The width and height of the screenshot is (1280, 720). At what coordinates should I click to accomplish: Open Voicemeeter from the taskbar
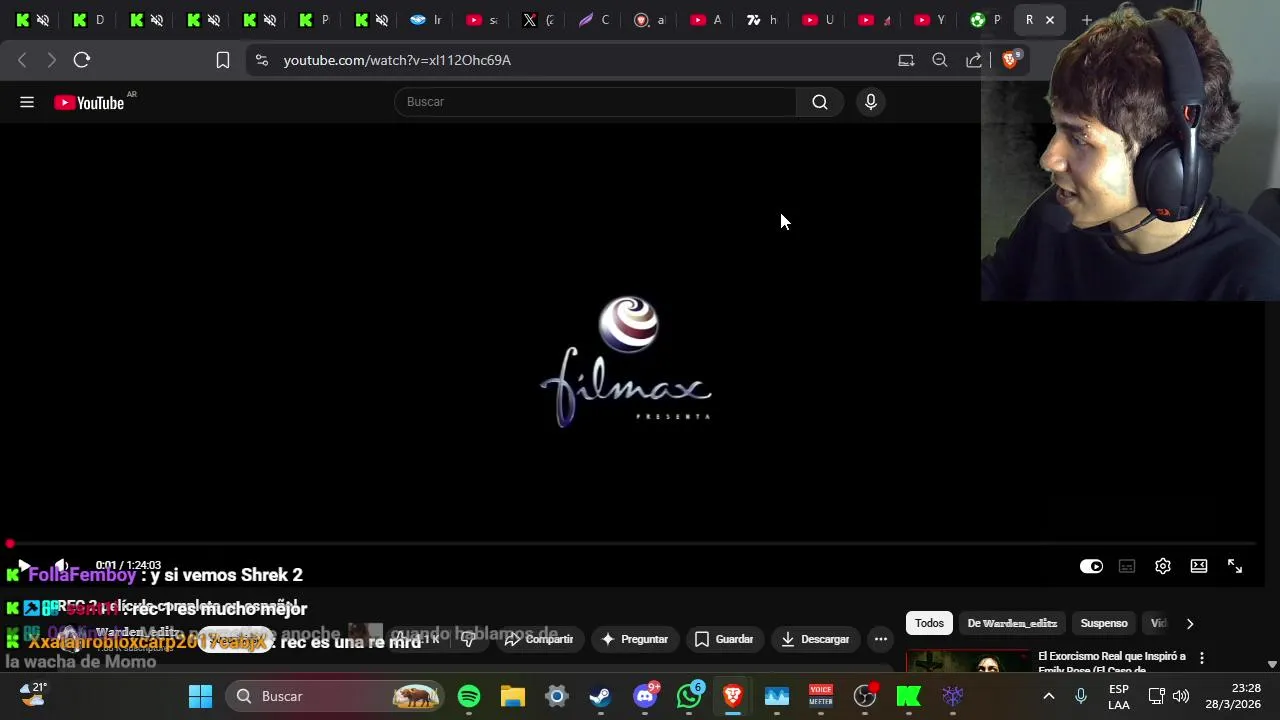[x=821, y=696]
